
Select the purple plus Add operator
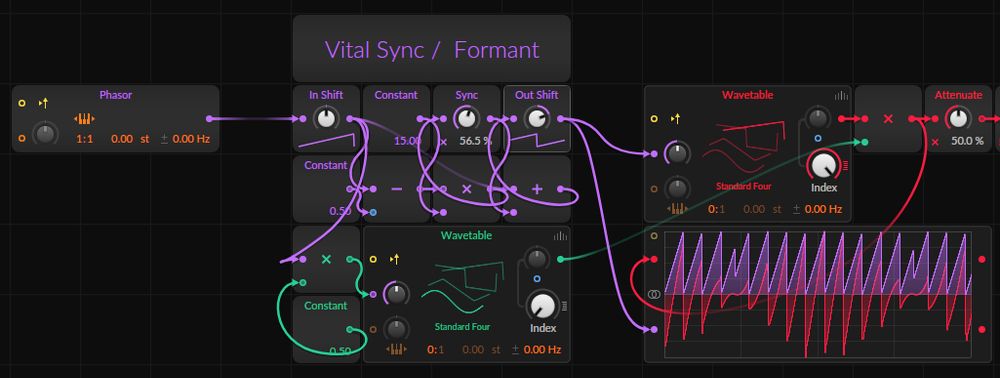[x=537, y=189]
